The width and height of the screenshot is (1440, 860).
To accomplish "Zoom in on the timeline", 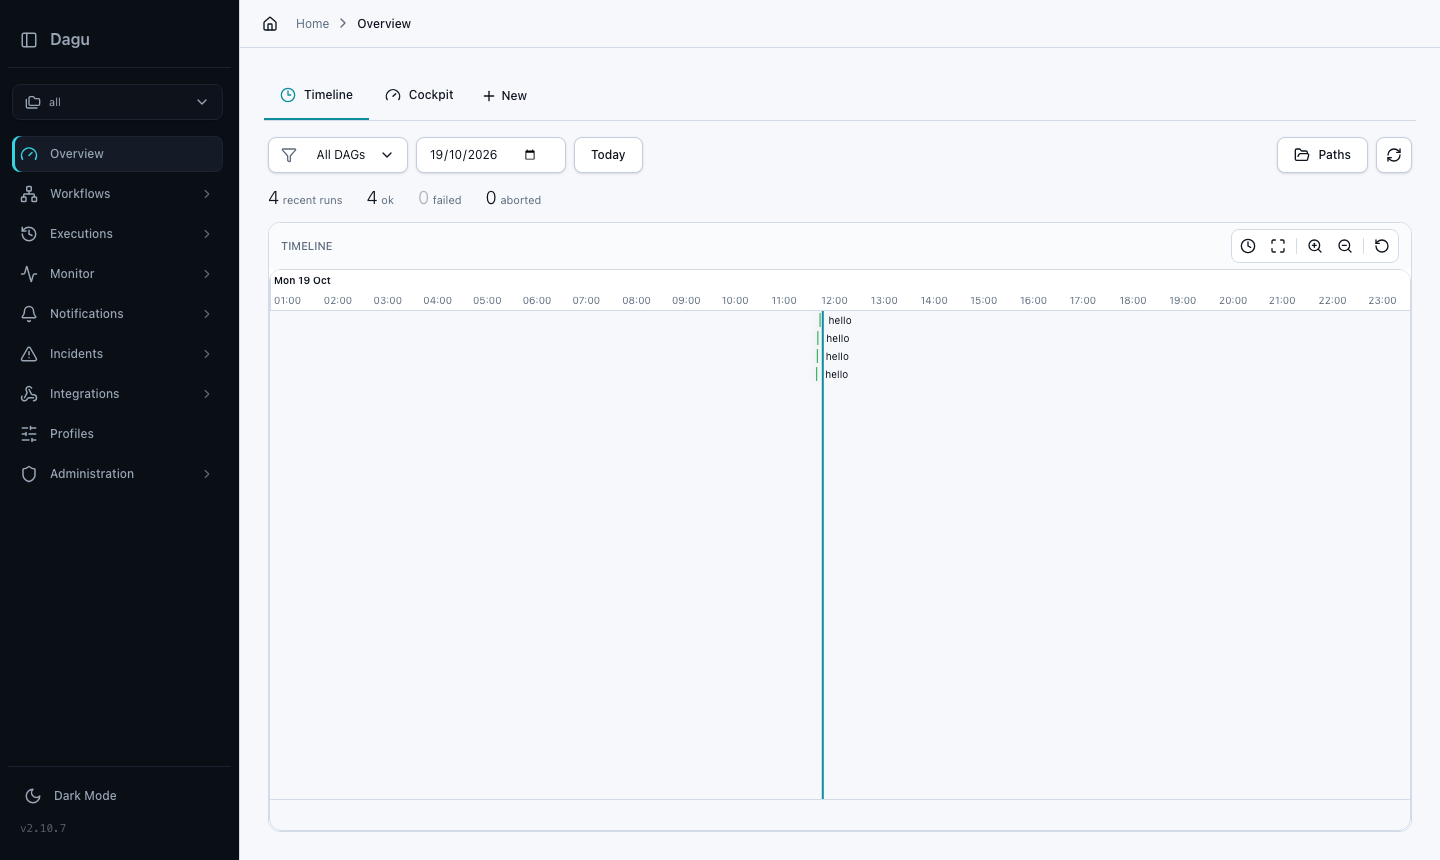I will coord(1315,246).
